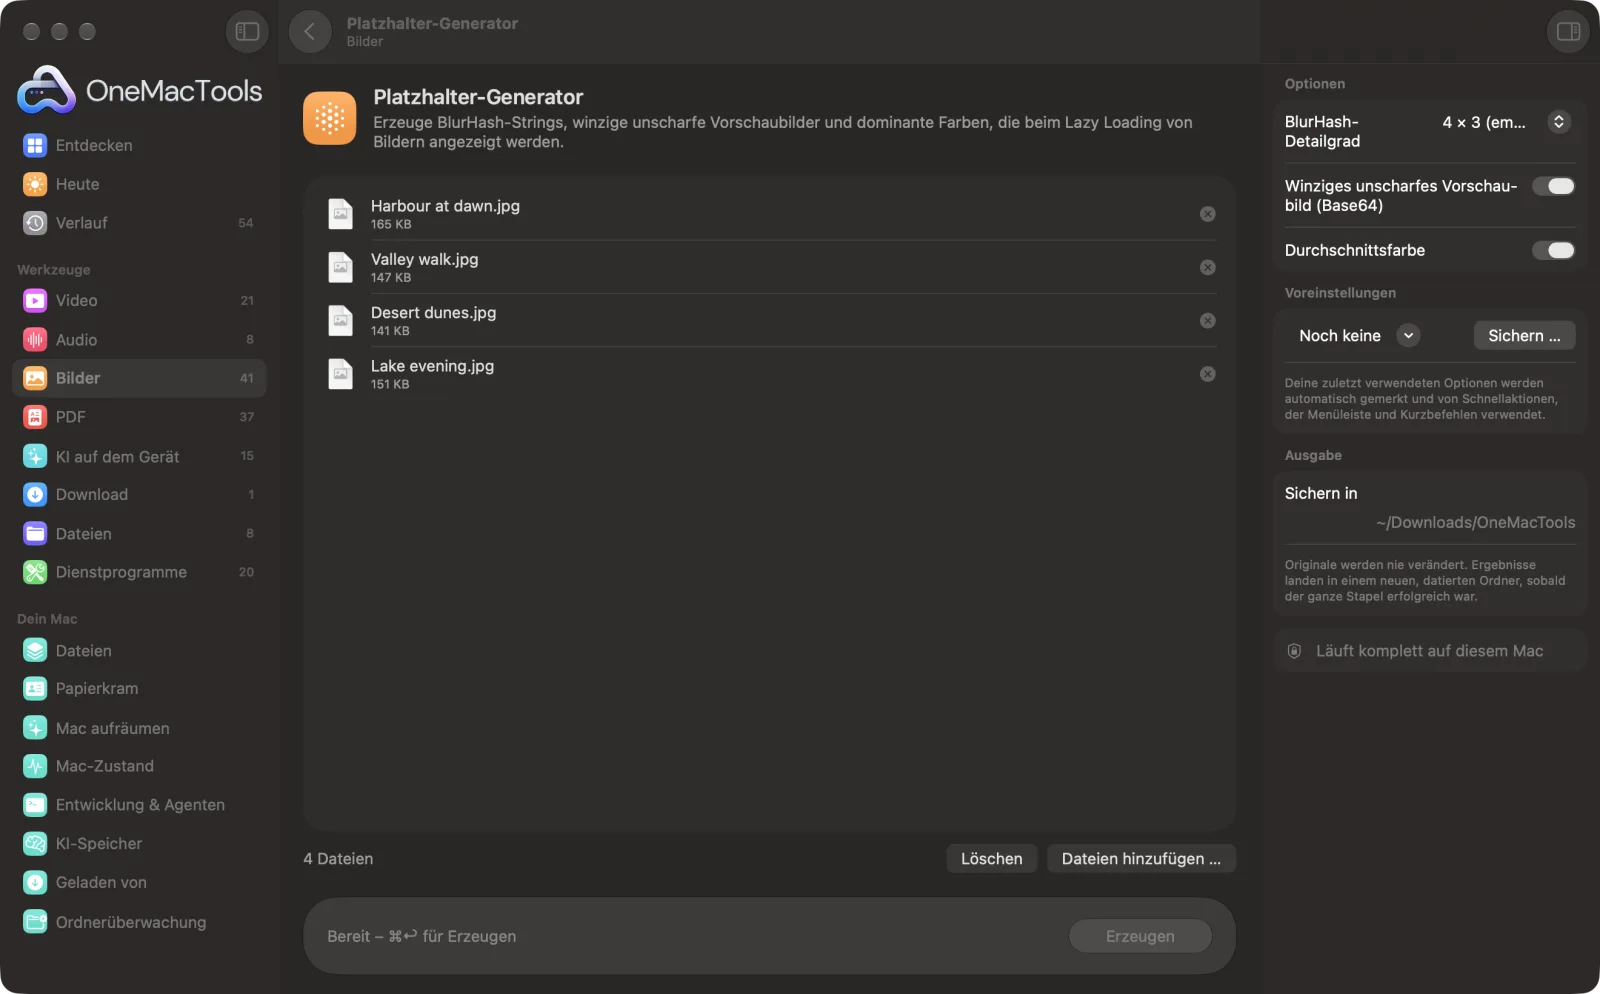Click Dateien hinzufügen … button
The image size is (1600, 994).
(x=1141, y=859)
